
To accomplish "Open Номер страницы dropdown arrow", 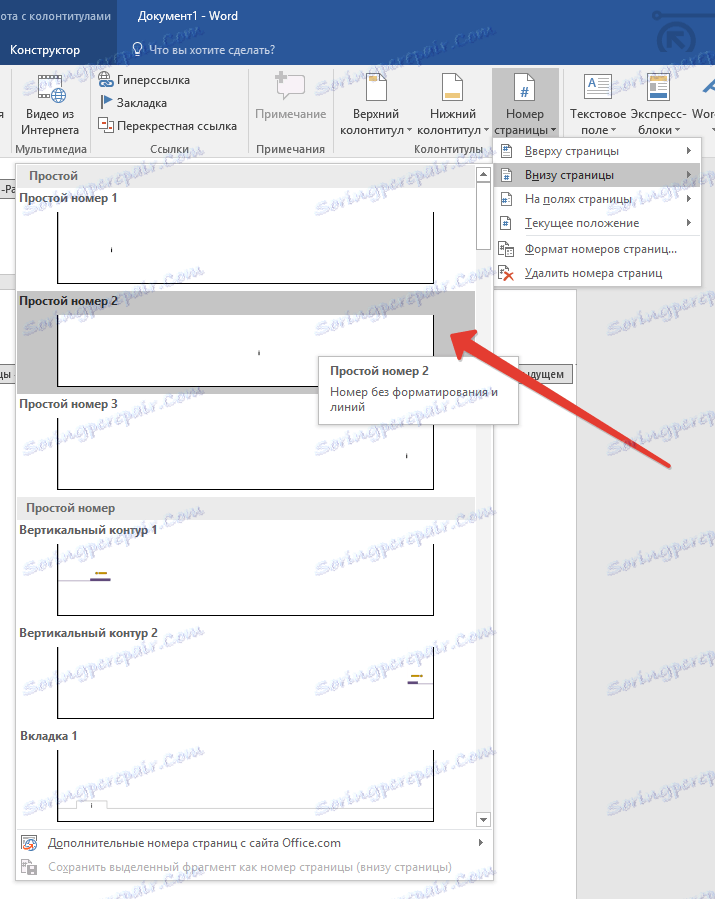I will click(553, 130).
